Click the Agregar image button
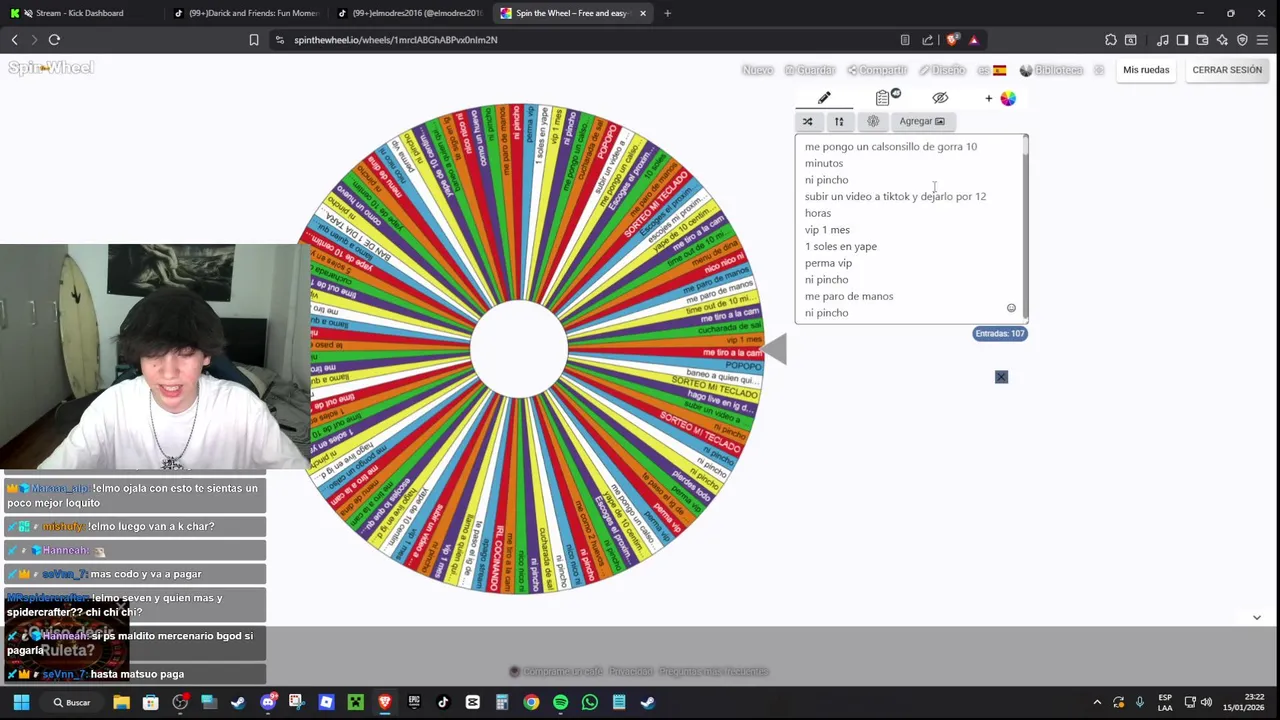This screenshot has width=1280, height=720. (921, 121)
